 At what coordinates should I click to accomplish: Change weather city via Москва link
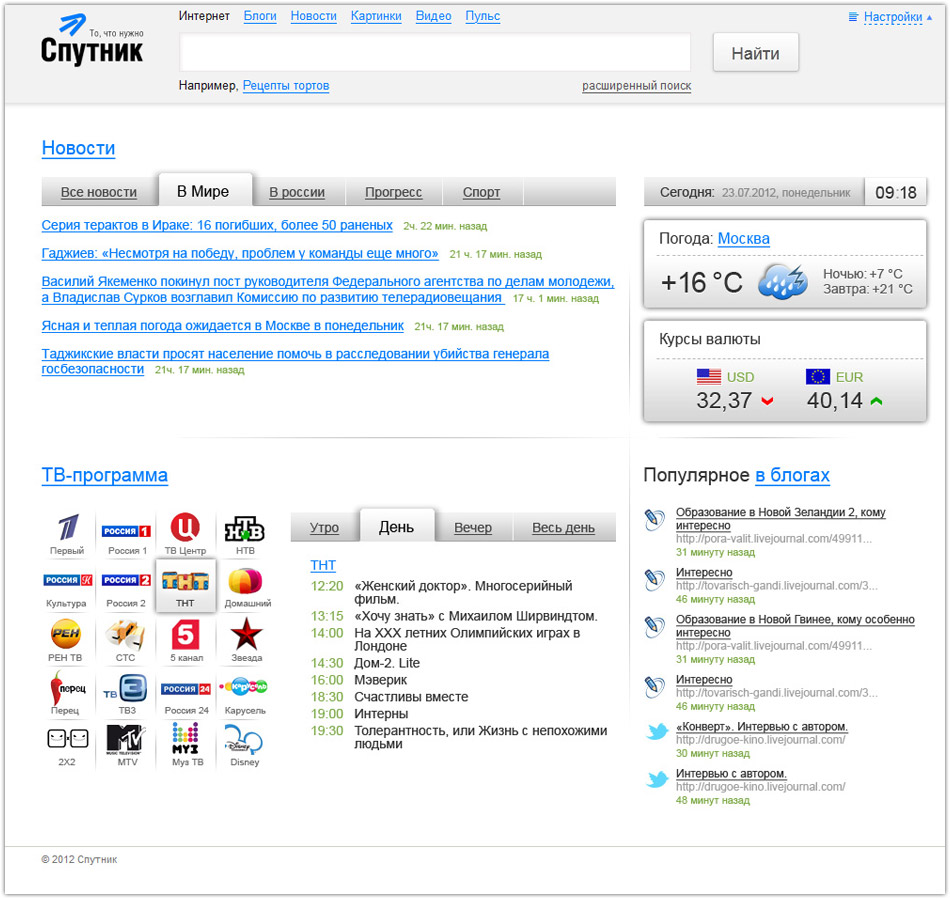[743, 239]
